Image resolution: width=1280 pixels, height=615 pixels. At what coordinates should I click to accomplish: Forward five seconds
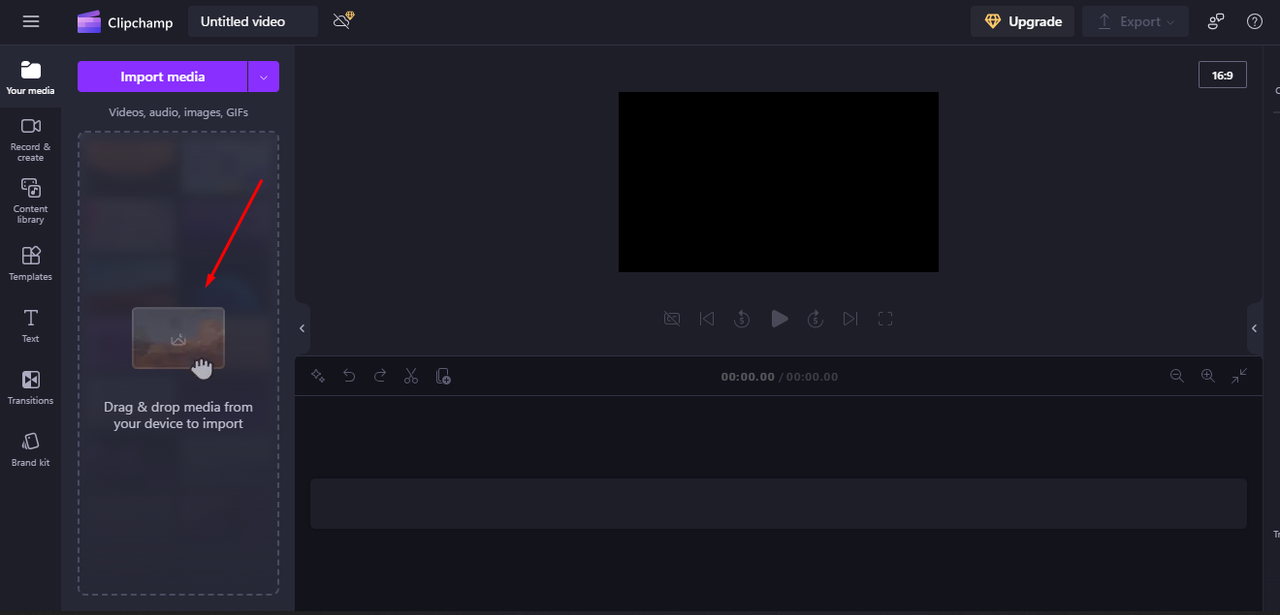[815, 319]
